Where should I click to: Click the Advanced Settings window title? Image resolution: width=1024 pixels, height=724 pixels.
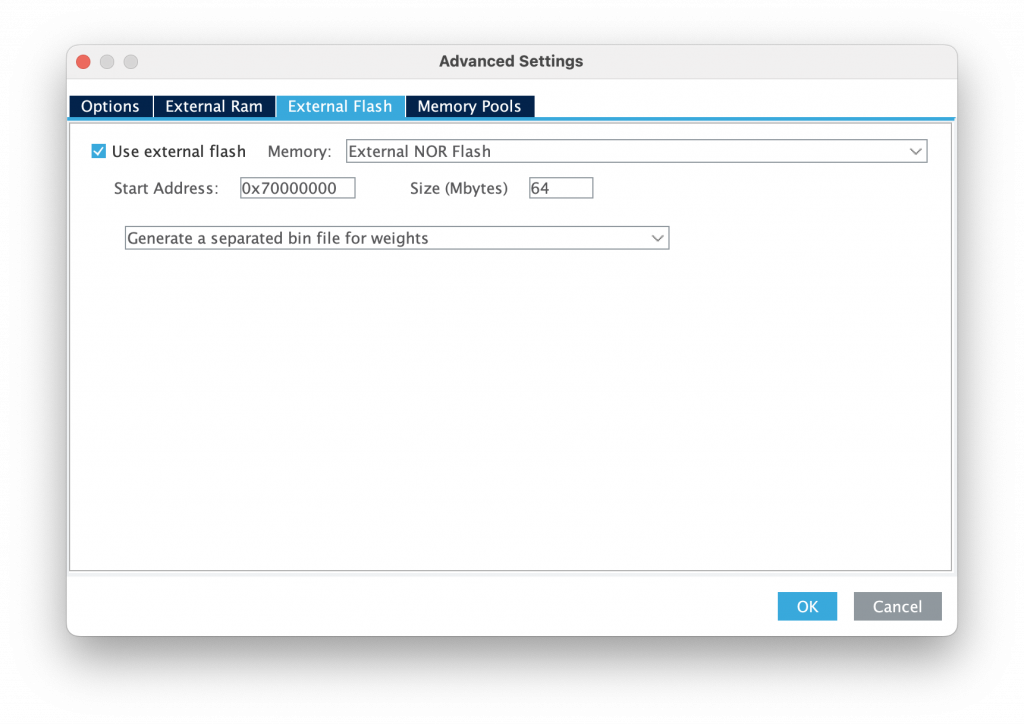(x=511, y=61)
